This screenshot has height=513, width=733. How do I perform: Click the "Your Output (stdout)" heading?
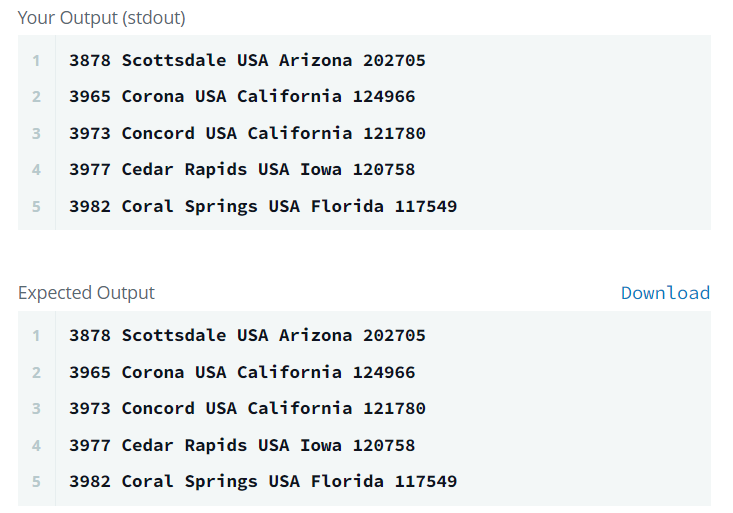[101, 18]
